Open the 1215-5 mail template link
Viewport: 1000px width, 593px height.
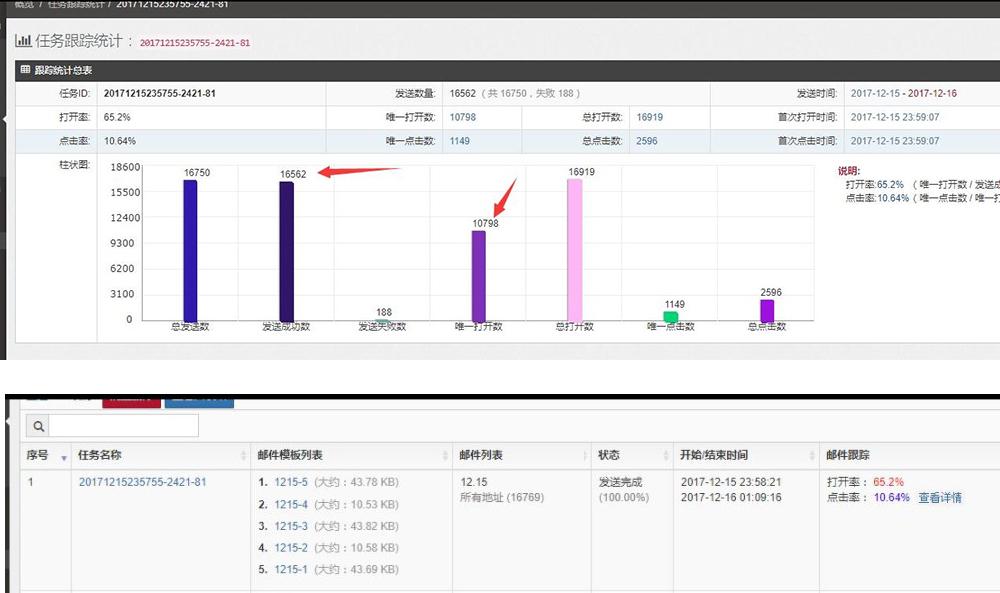tap(291, 482)
